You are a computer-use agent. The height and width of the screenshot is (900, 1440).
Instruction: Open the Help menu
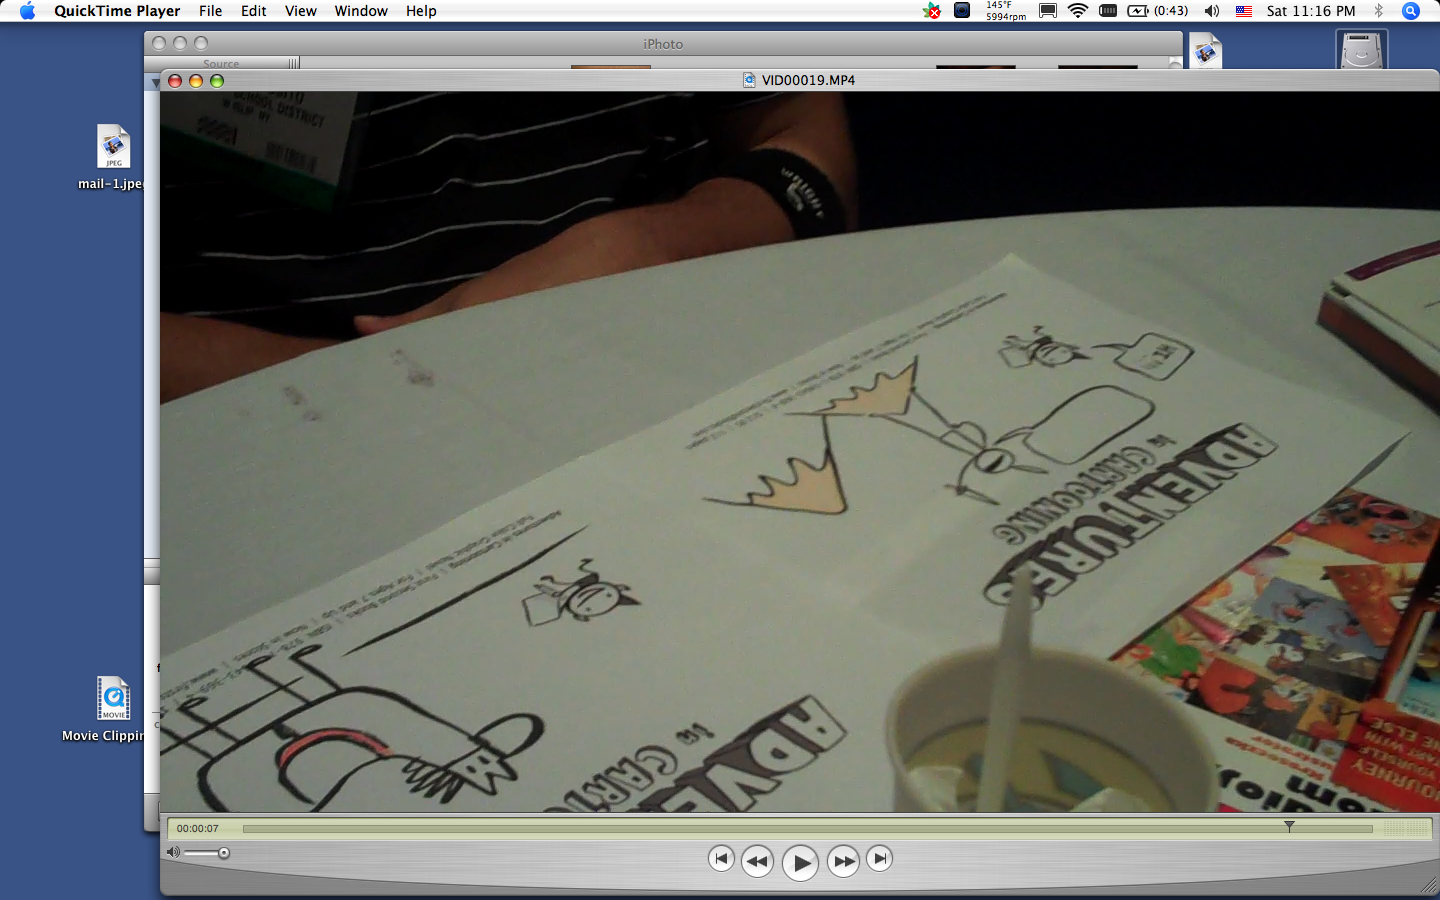pyautogui.click(x=421, y=11)
